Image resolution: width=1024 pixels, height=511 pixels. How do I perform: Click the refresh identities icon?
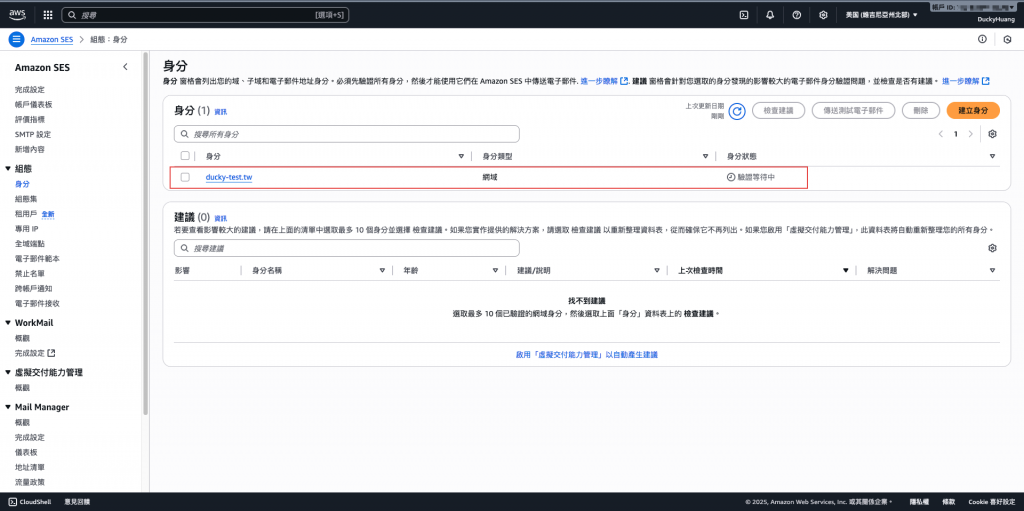coord(737,111)
